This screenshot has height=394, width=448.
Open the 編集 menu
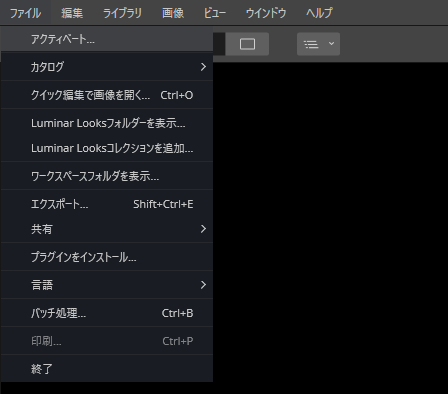click(72, 13)
